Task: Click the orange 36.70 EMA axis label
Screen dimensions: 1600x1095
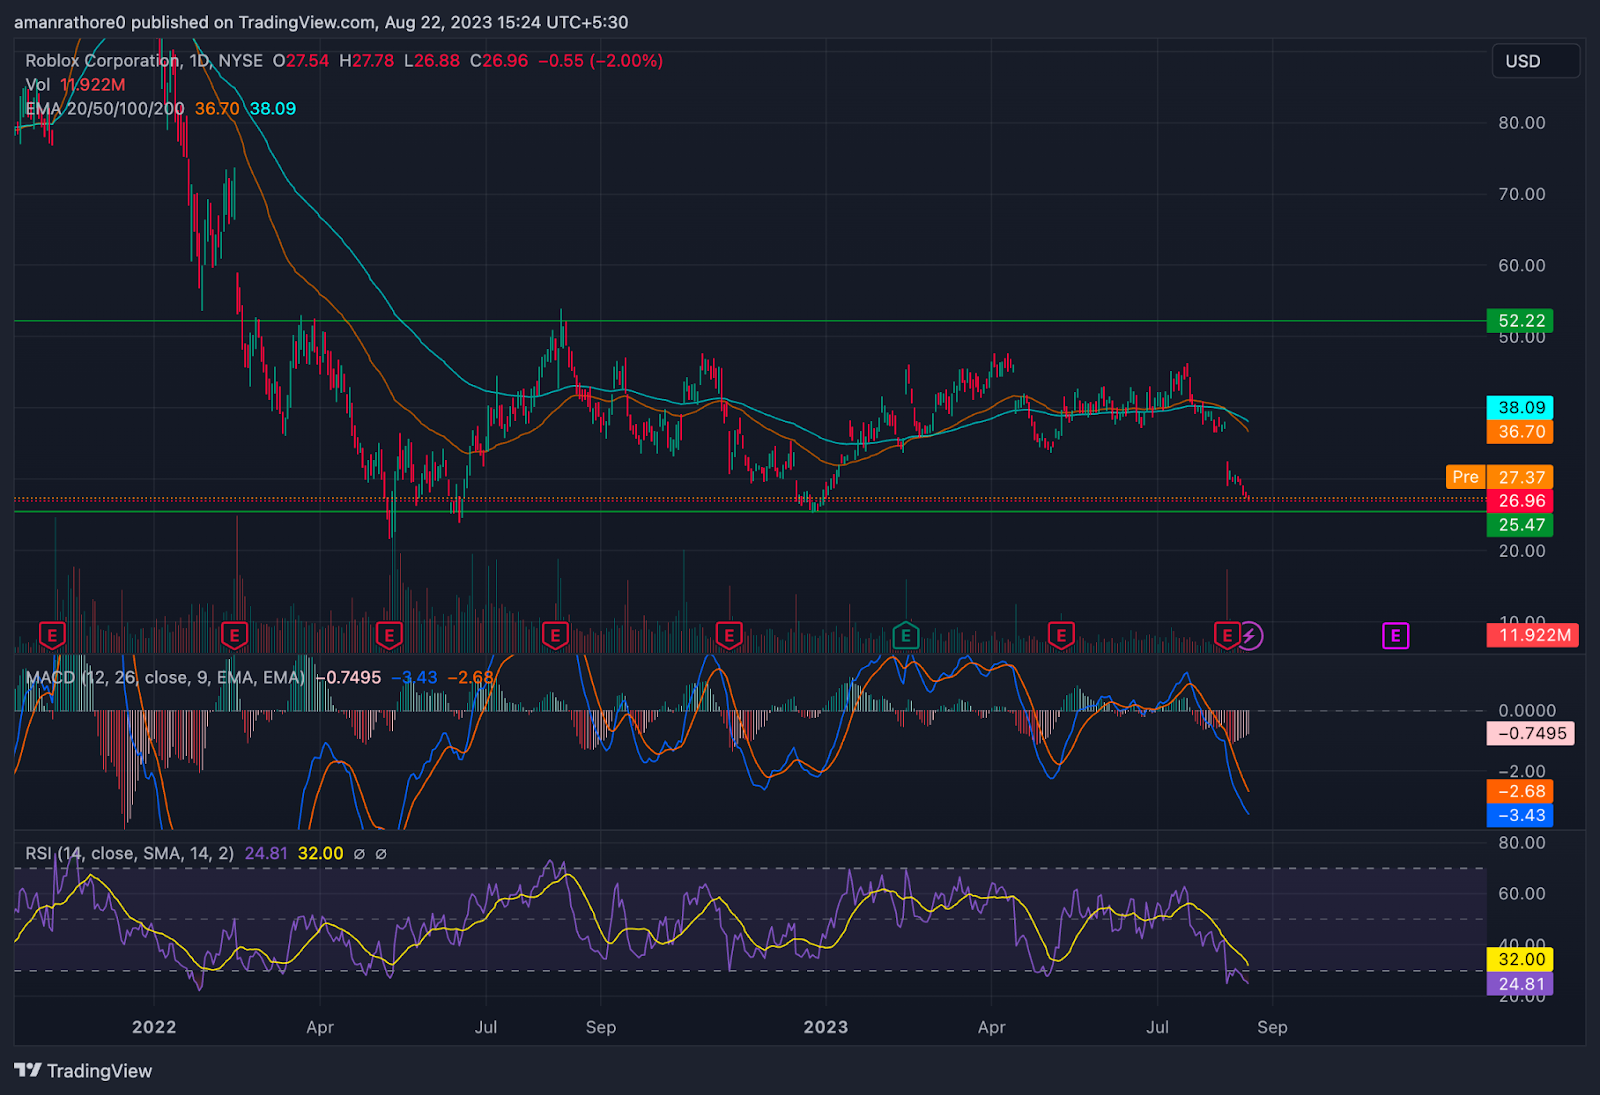Action: (x=1520, y=431)
